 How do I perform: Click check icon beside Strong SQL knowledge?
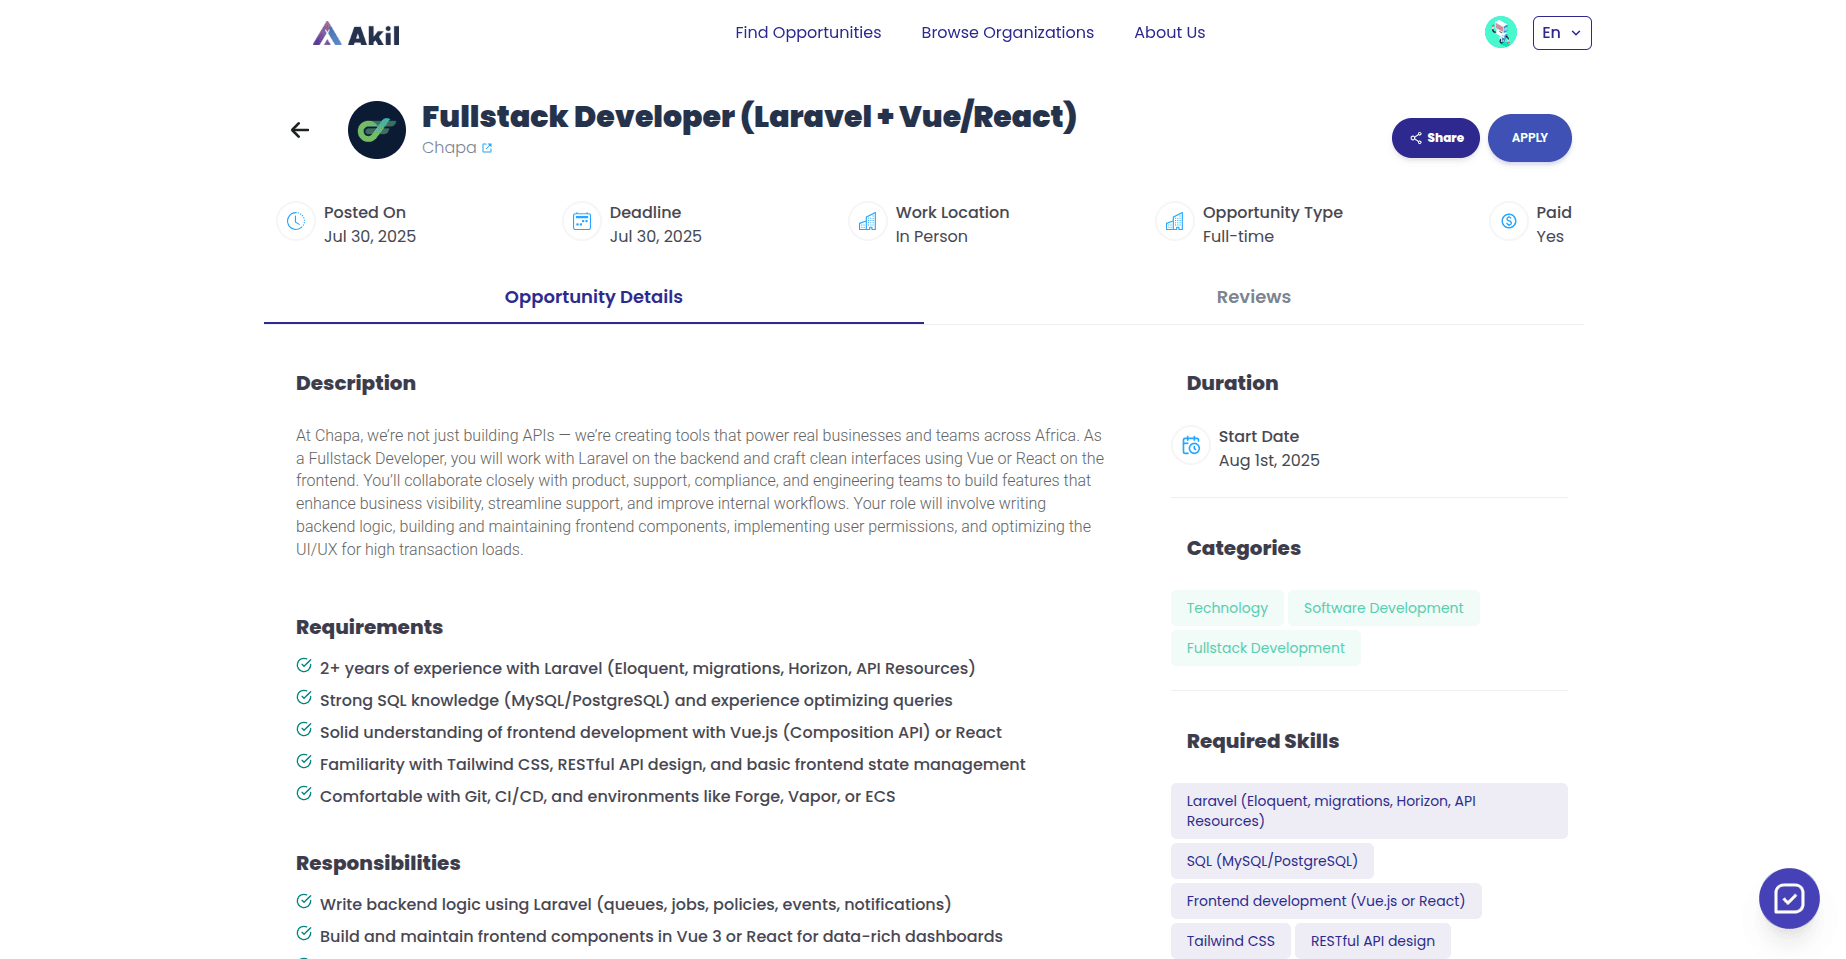tap(304, 698)
